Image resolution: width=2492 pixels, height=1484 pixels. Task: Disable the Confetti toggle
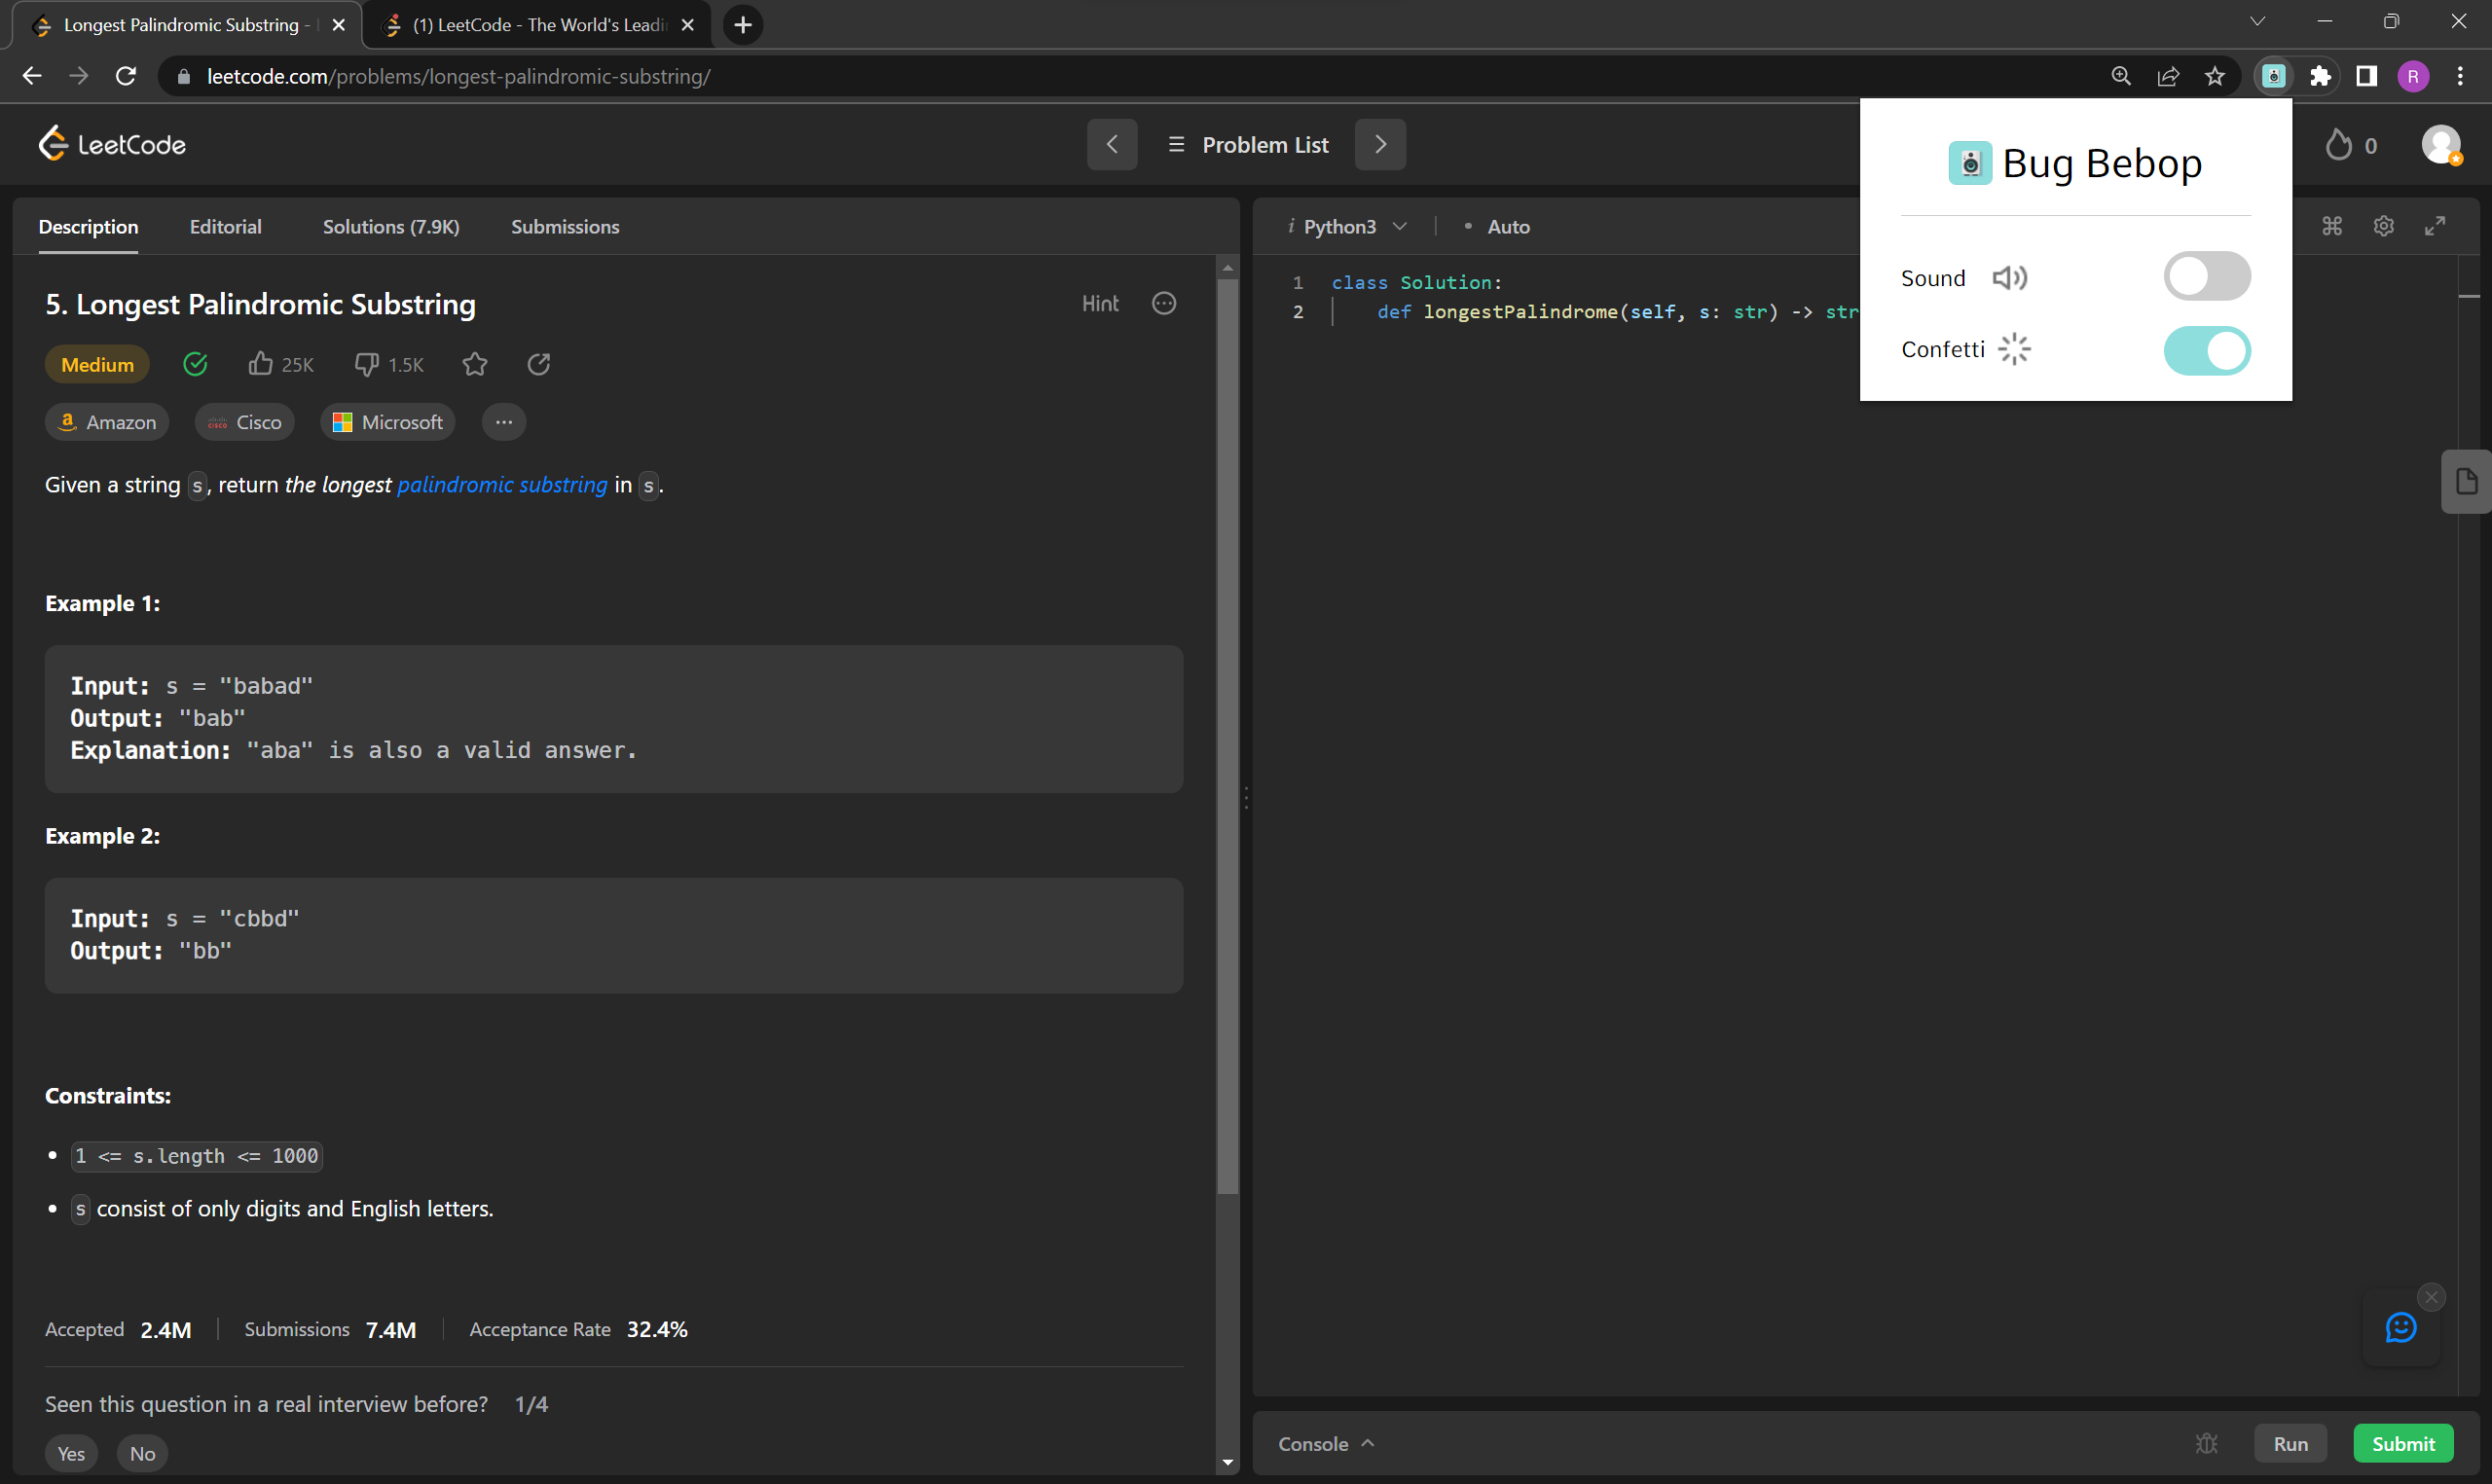pos(2206,351)
